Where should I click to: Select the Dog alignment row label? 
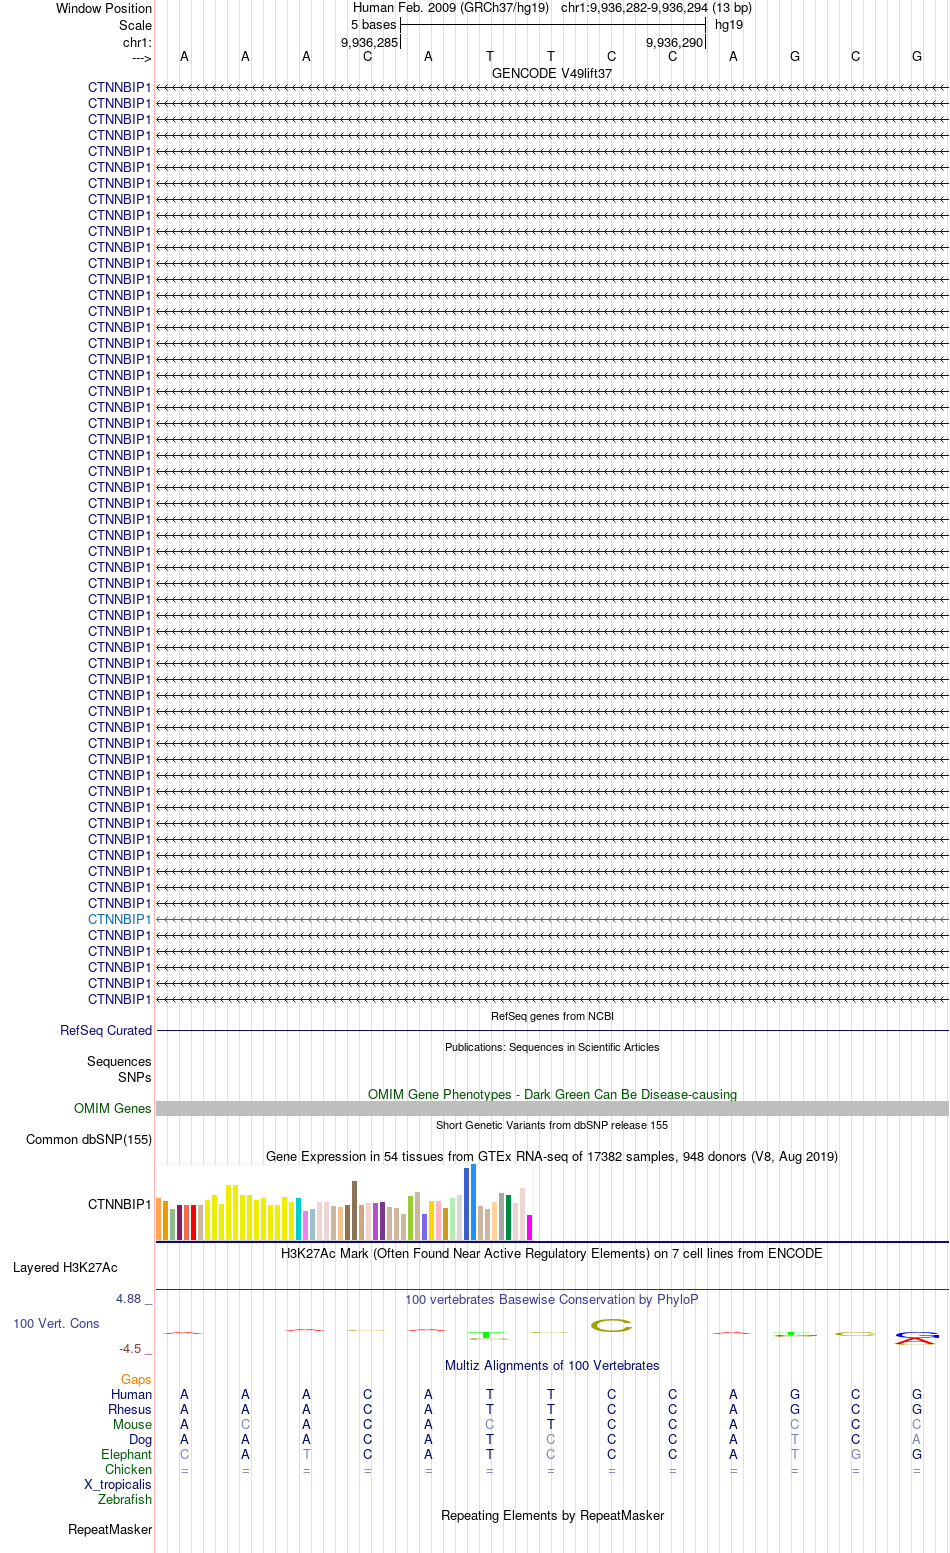coord(141,1439)
